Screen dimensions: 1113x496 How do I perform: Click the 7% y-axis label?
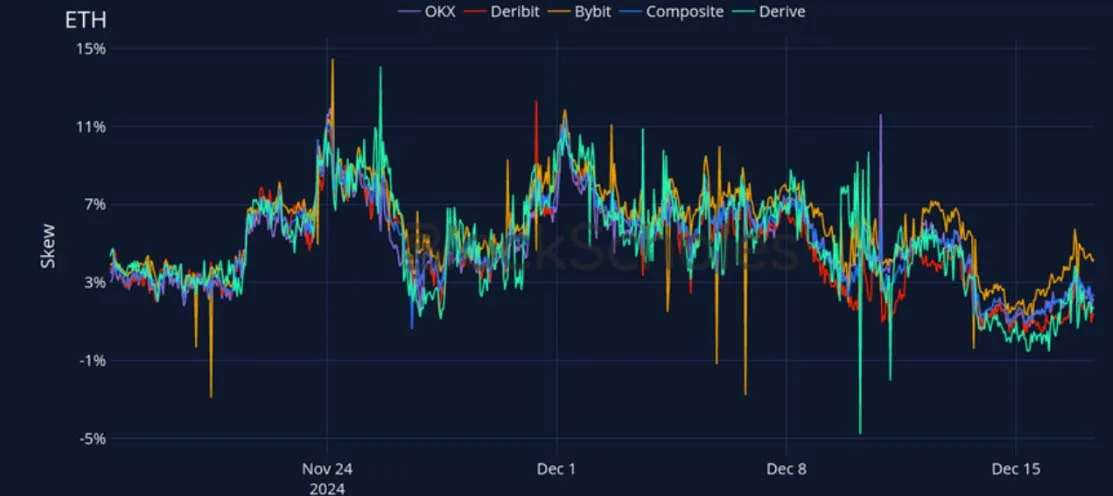coord(93,205)
